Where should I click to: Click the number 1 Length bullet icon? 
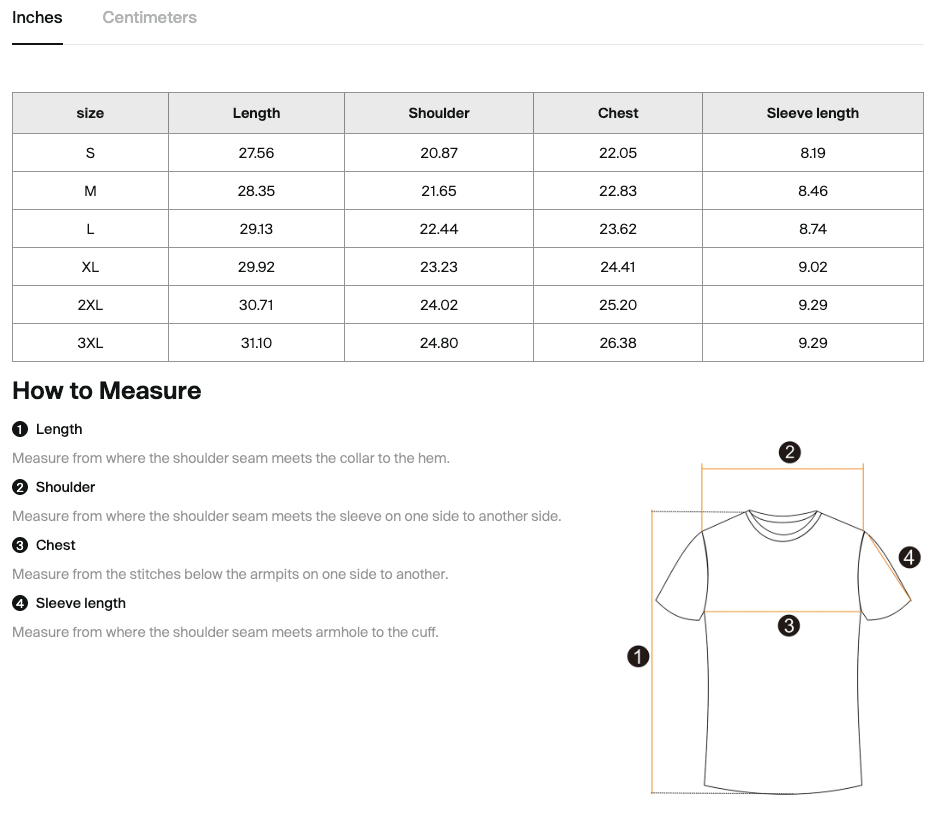[x=20, y=429]
